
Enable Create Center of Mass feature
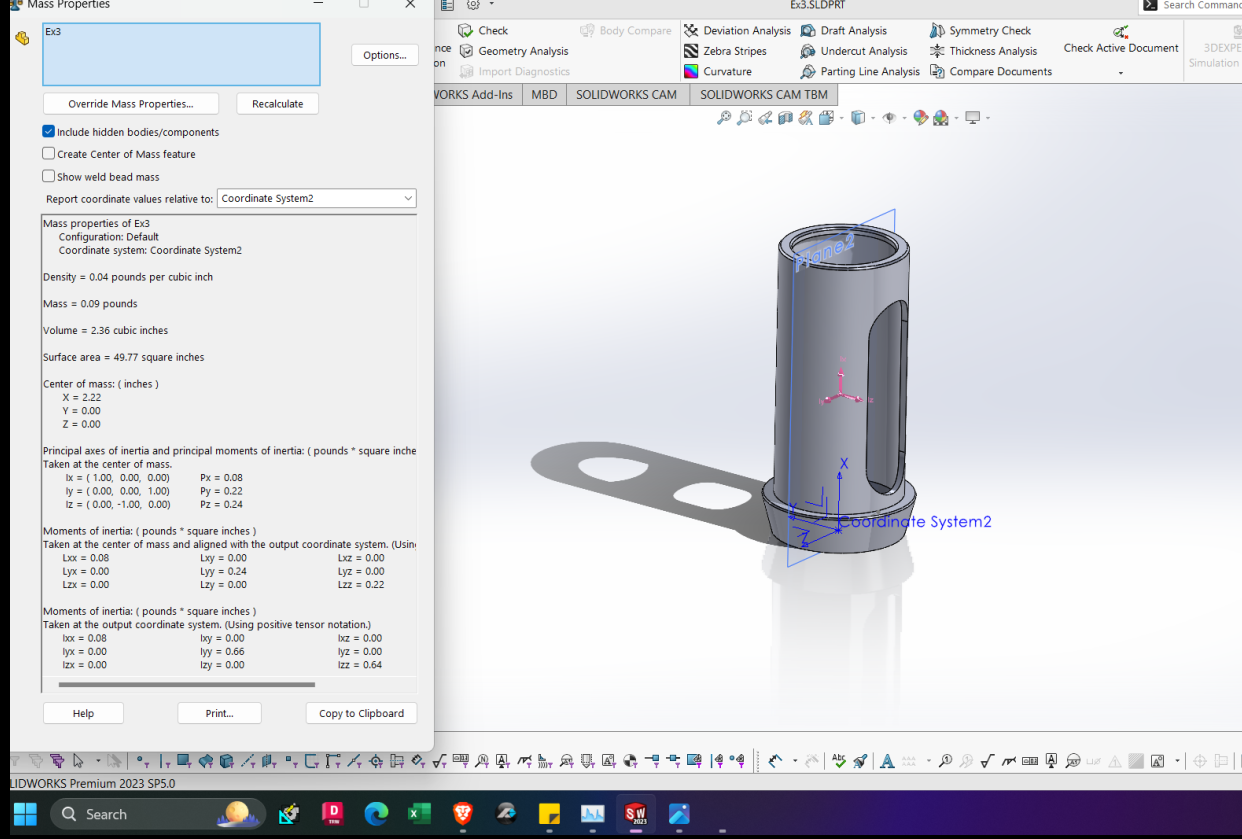(48, 153)
